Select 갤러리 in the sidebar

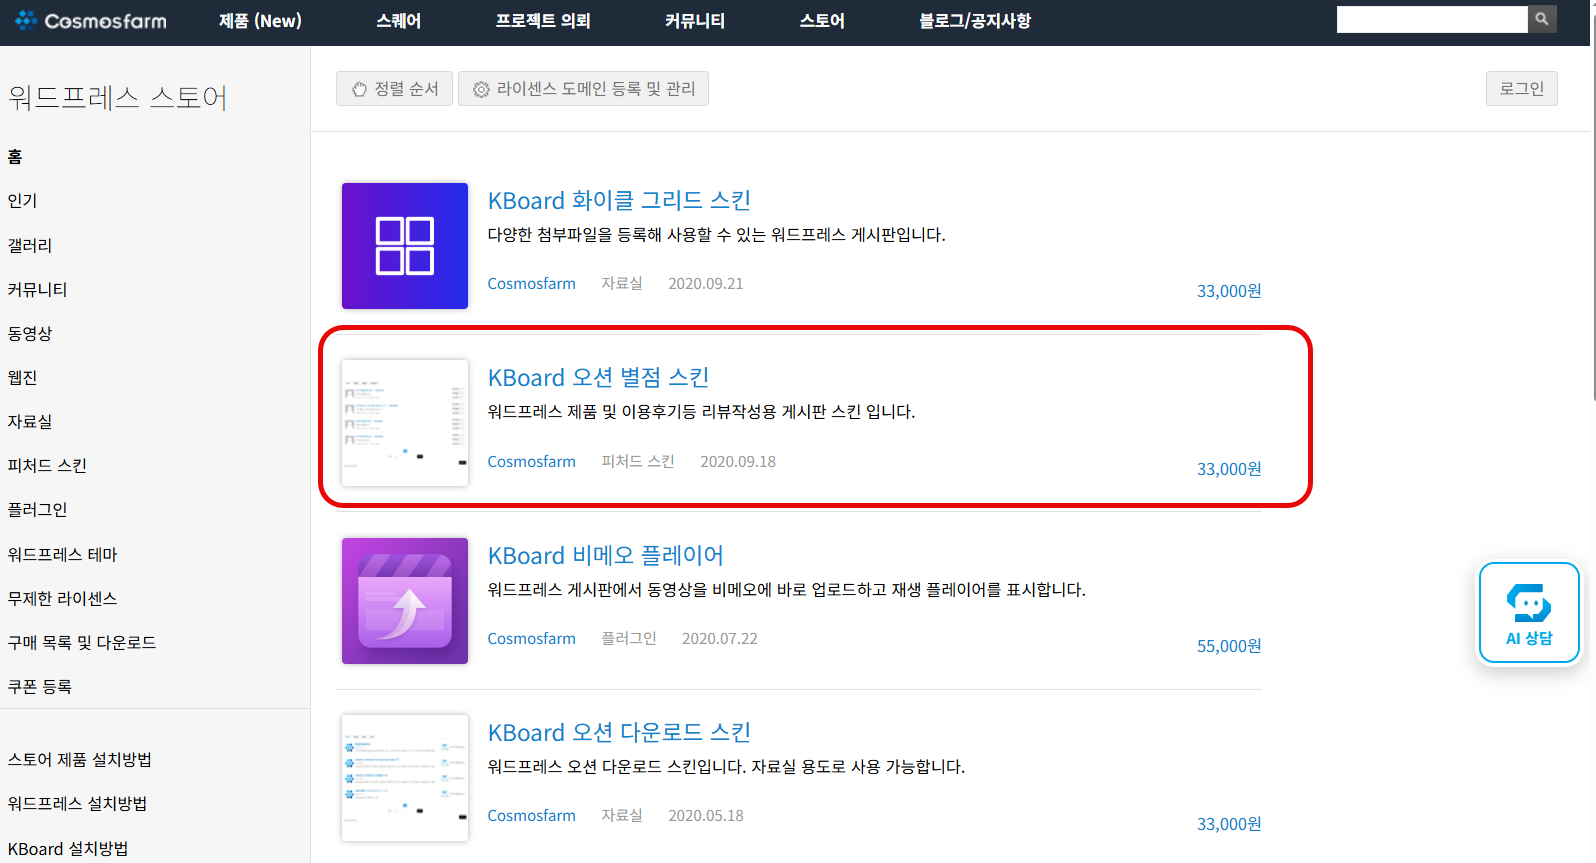[x=30, y=245]
